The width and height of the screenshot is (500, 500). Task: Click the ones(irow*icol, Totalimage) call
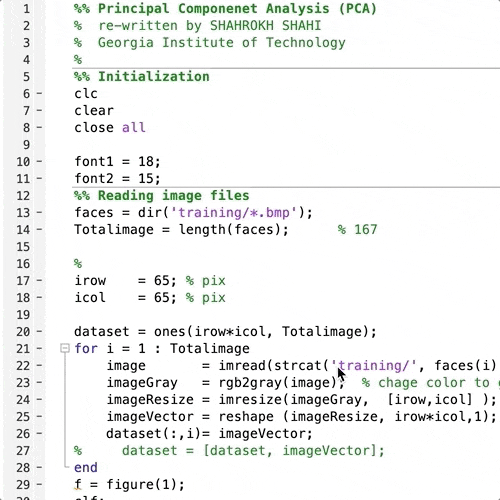click(265, 332)
